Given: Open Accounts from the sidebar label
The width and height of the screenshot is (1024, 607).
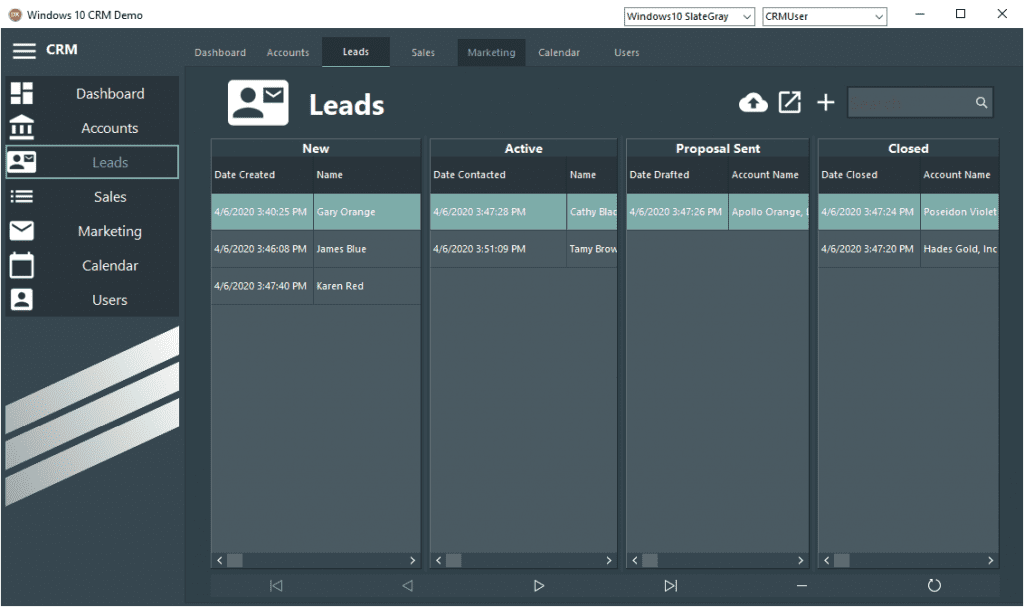Looking at the screenshot, I should click(x=110, y=128).
